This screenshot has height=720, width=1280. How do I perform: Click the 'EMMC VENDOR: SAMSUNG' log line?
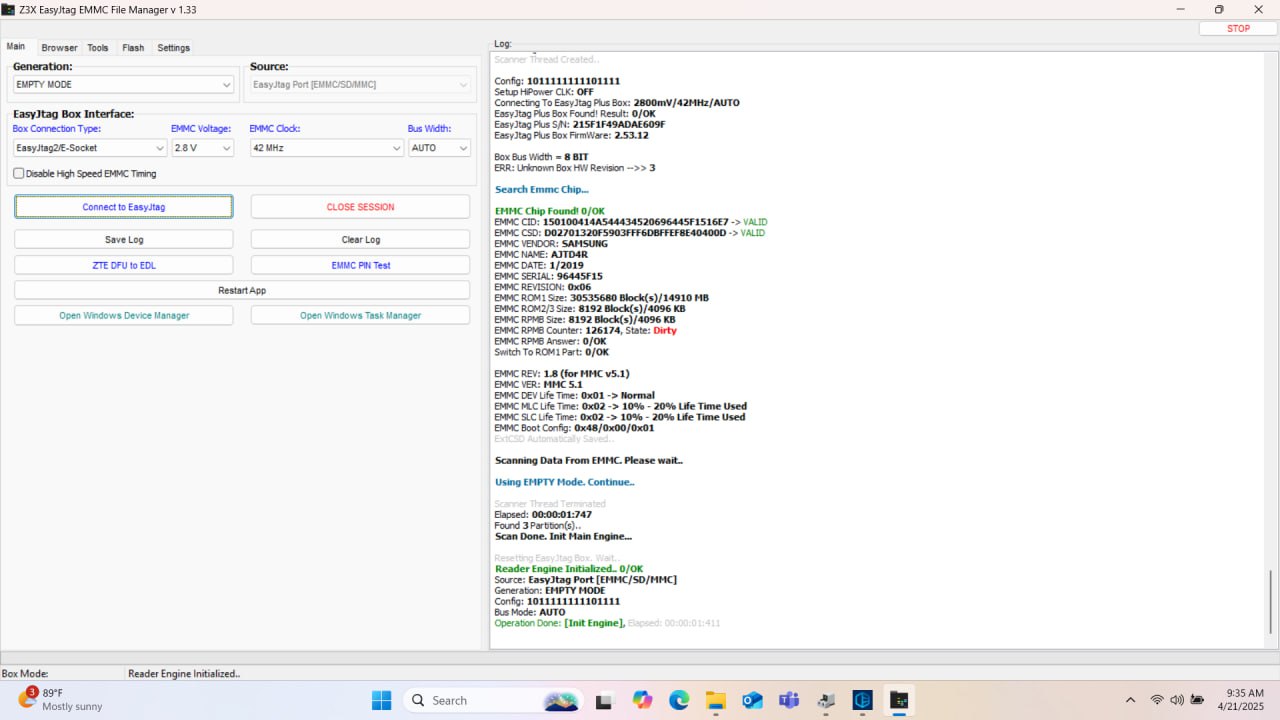pyautogui.click(x=551, y=243)
